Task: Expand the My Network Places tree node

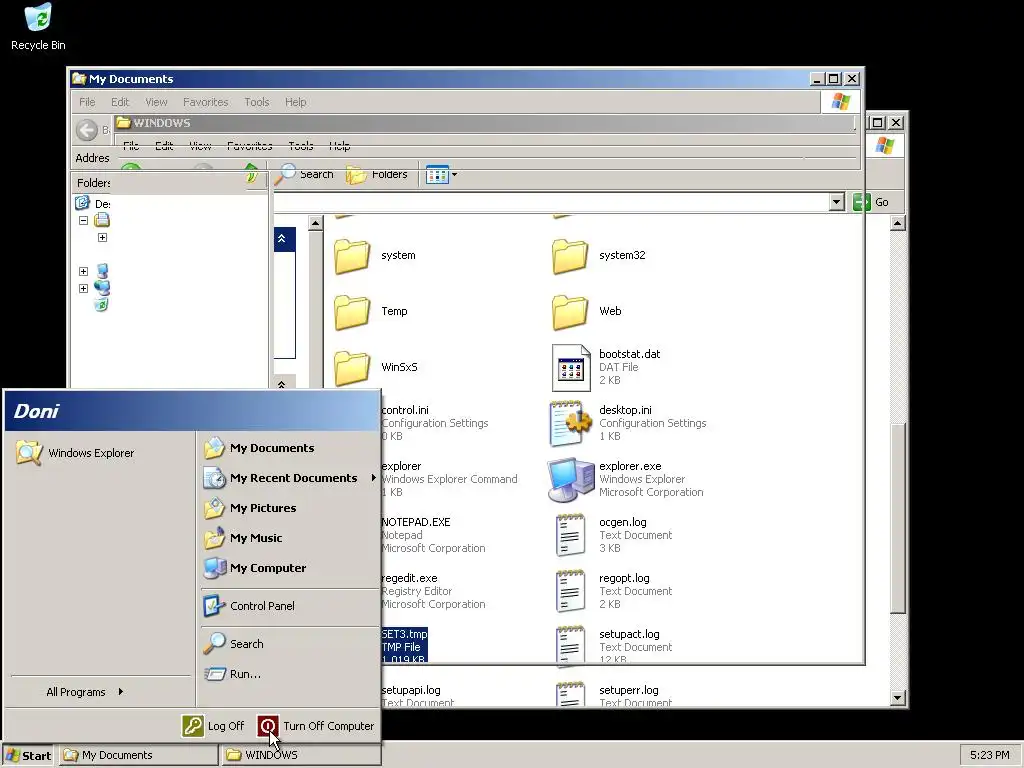Action: coord(84,288)
